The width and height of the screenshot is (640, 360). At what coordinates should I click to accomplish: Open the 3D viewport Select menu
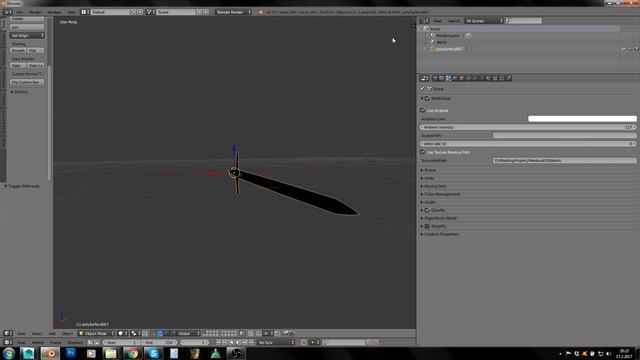pos(37,333)
